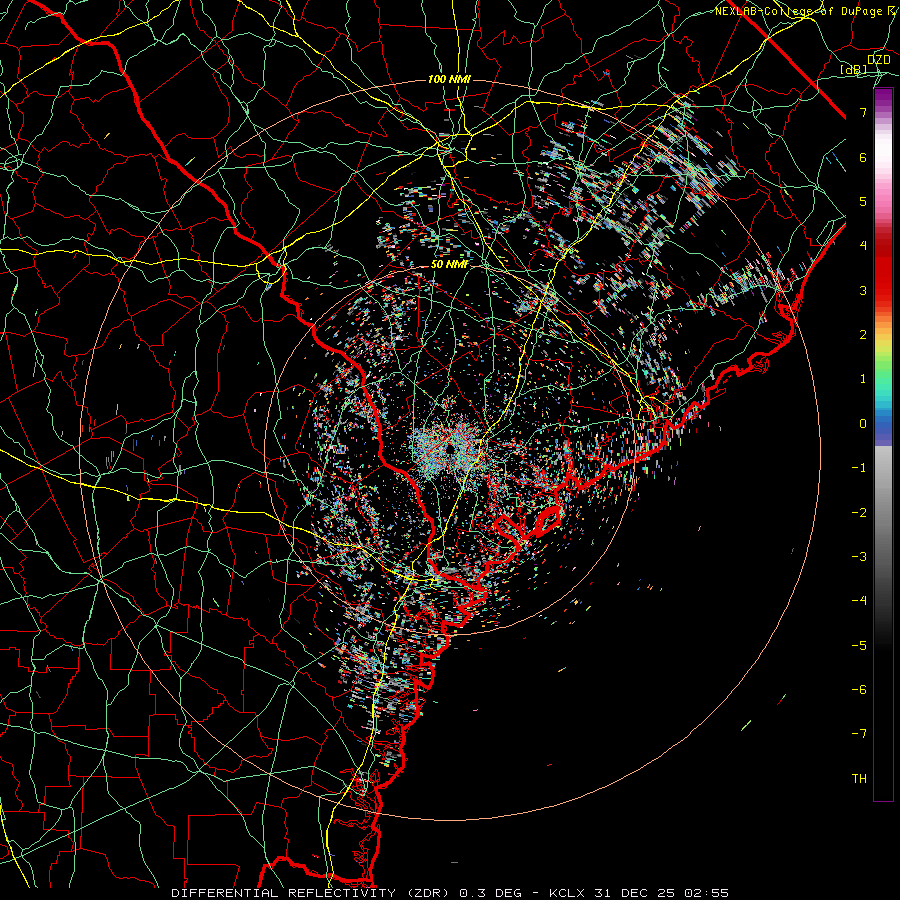The width and height of the screenshot is (900, 900).
Task: Click the 5 dB value on color scale
Action: pos(863,201)
